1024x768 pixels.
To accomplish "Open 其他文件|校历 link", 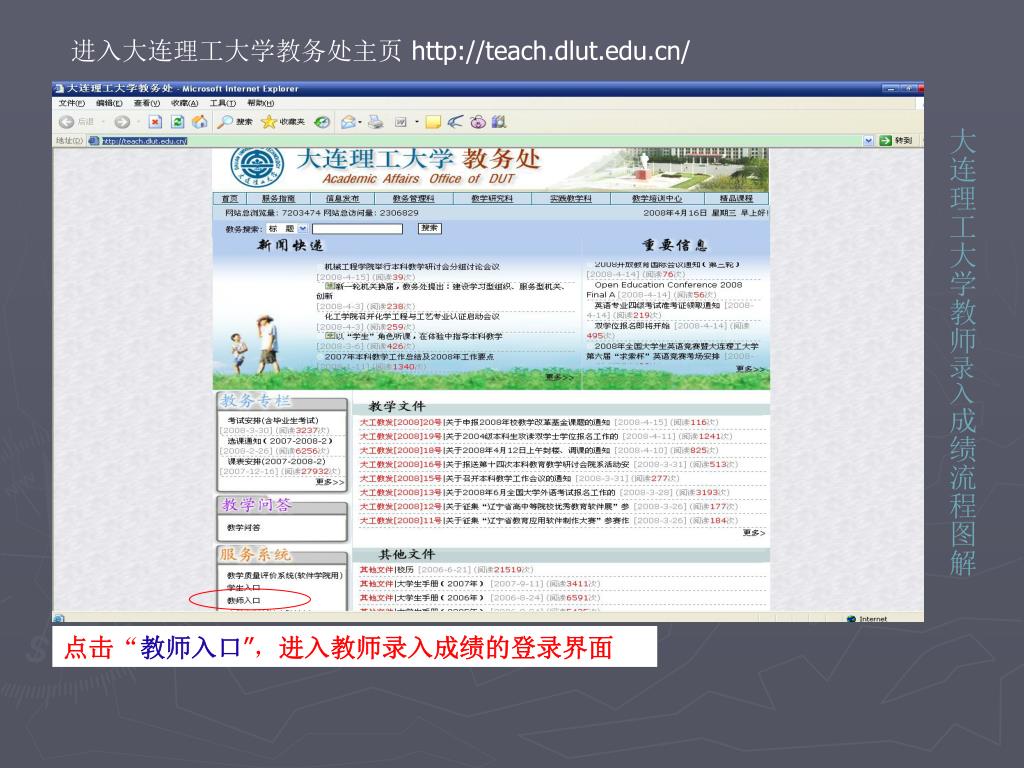I will pyautogui.click(x=387, y=569).
